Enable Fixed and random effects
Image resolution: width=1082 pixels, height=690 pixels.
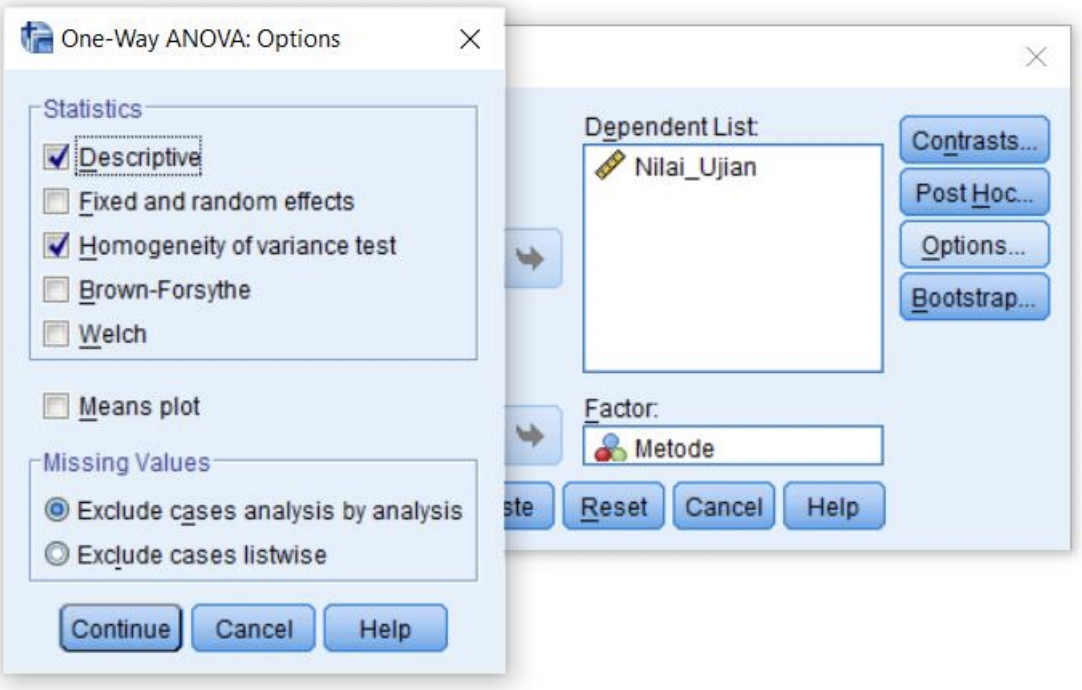pos(56,201)
